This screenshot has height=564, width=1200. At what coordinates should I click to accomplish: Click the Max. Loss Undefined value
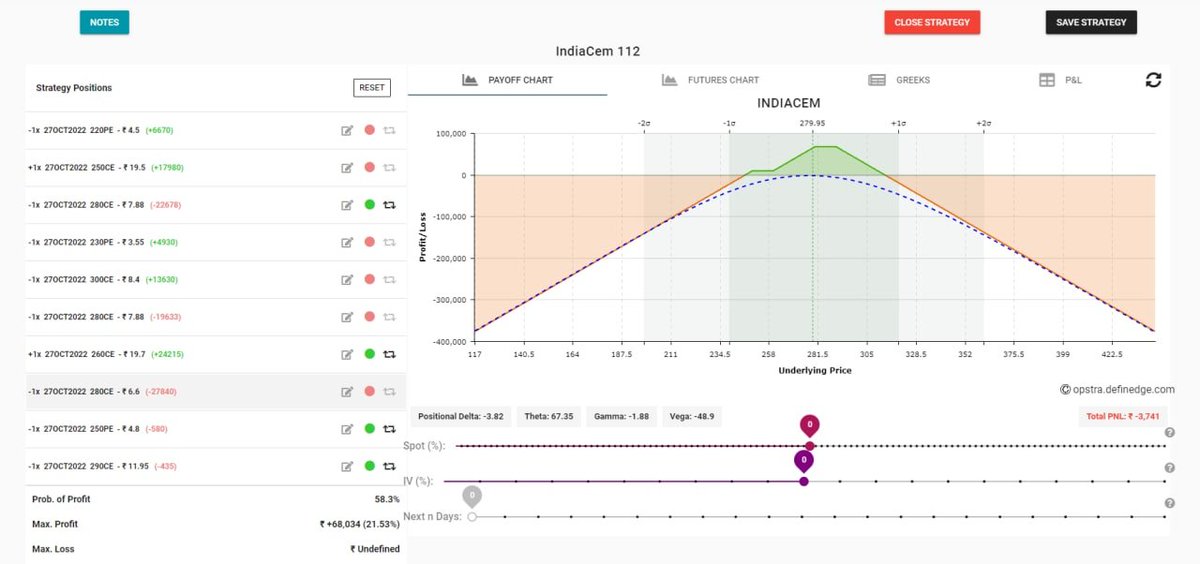pyautogui.click(x=375, y=549)
